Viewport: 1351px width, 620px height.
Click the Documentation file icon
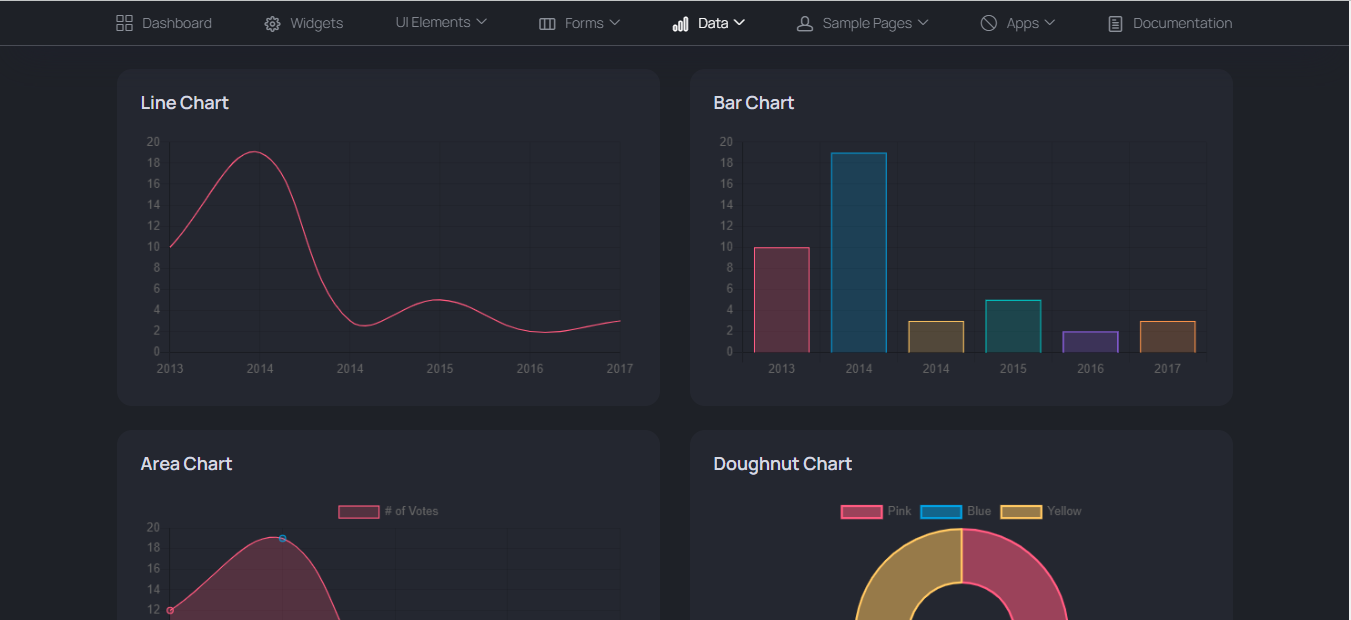tap(1115, 23)
